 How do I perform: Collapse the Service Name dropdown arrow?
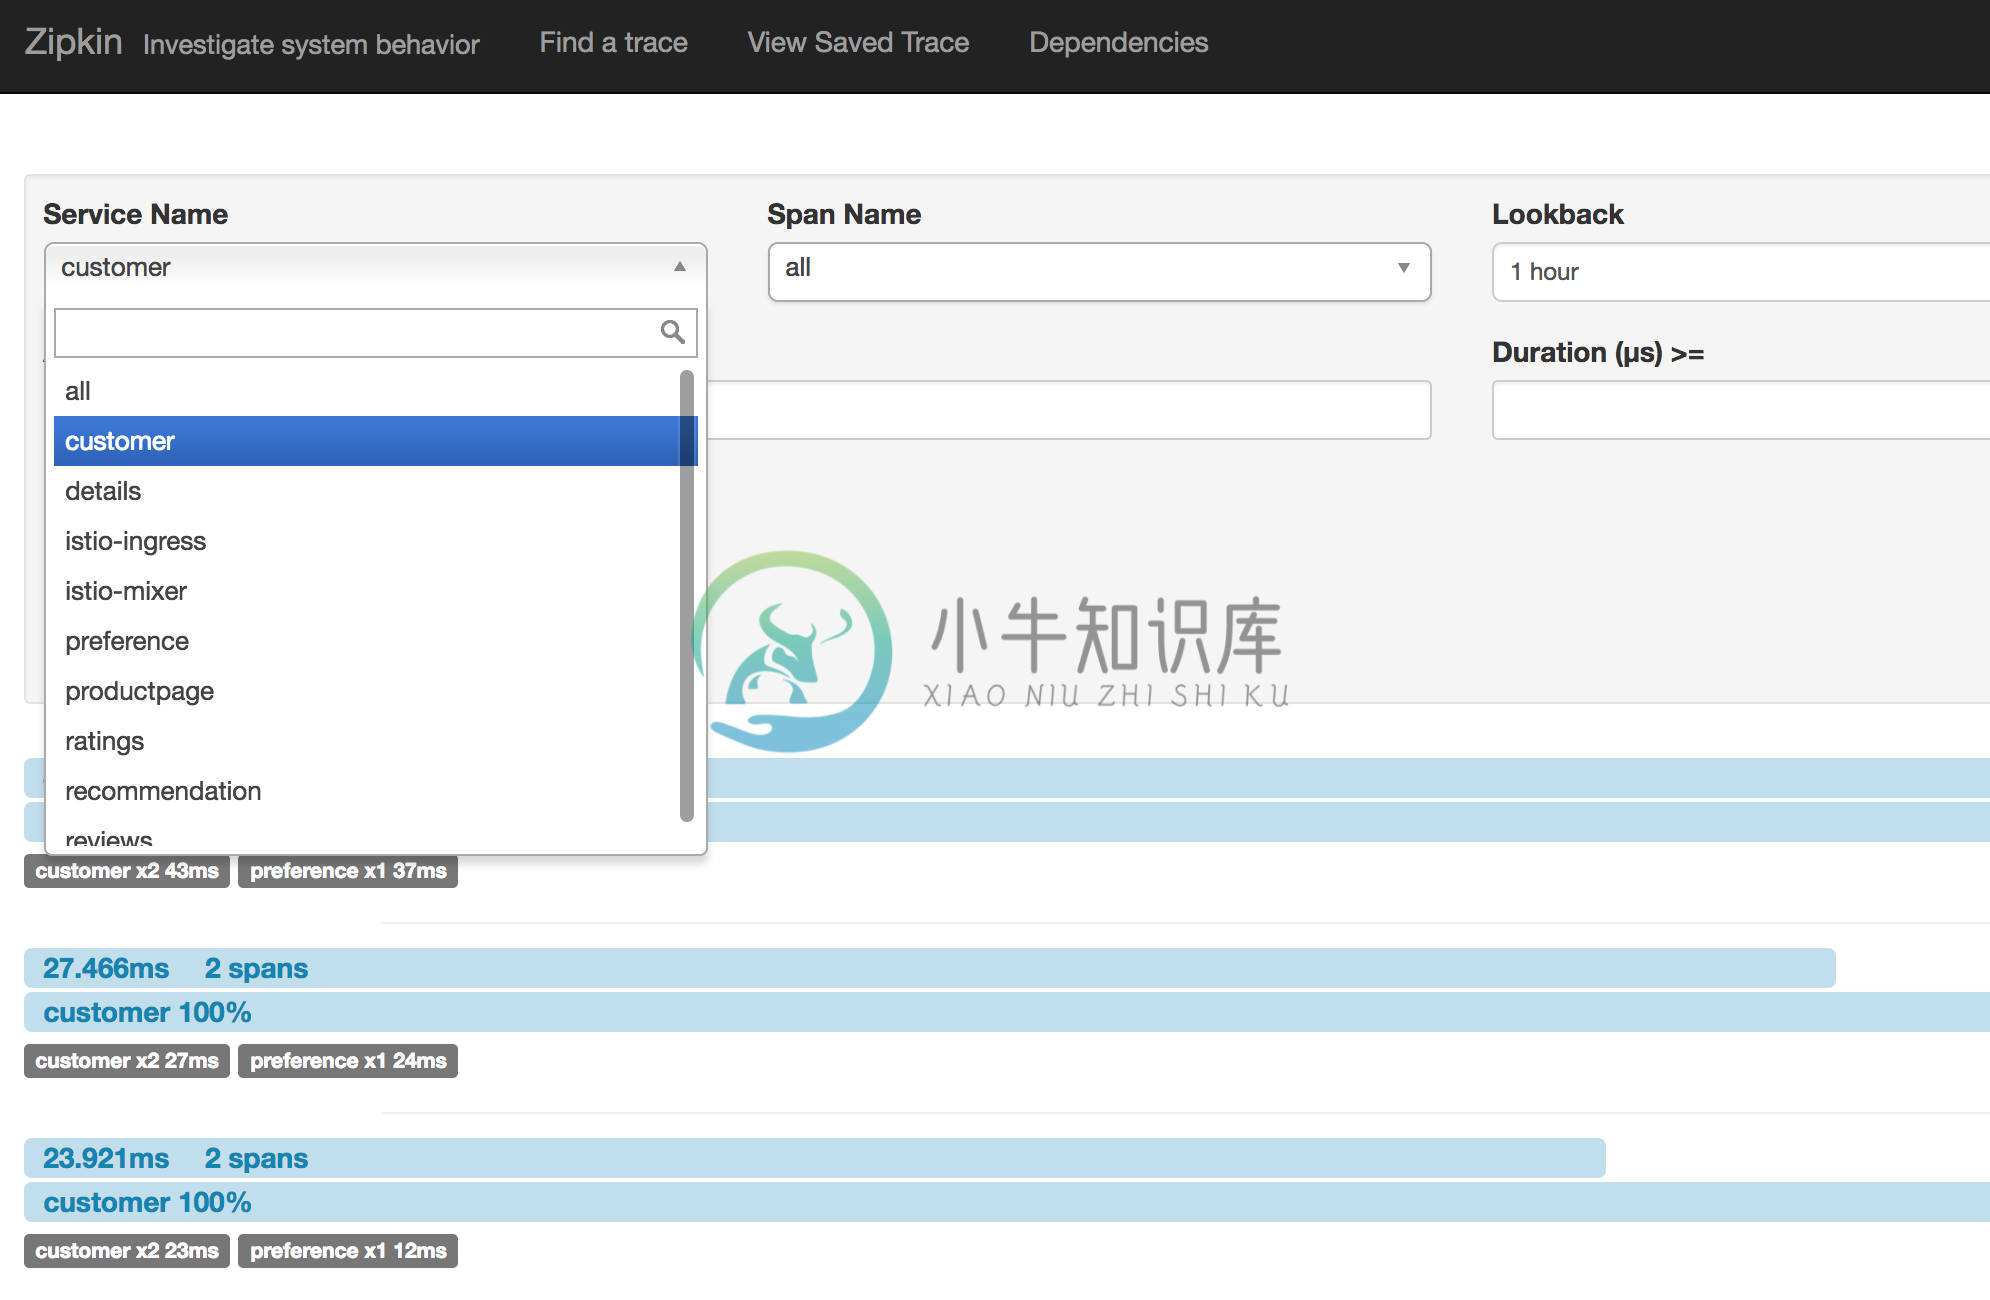pyautogui.click(x=680, y=267)
